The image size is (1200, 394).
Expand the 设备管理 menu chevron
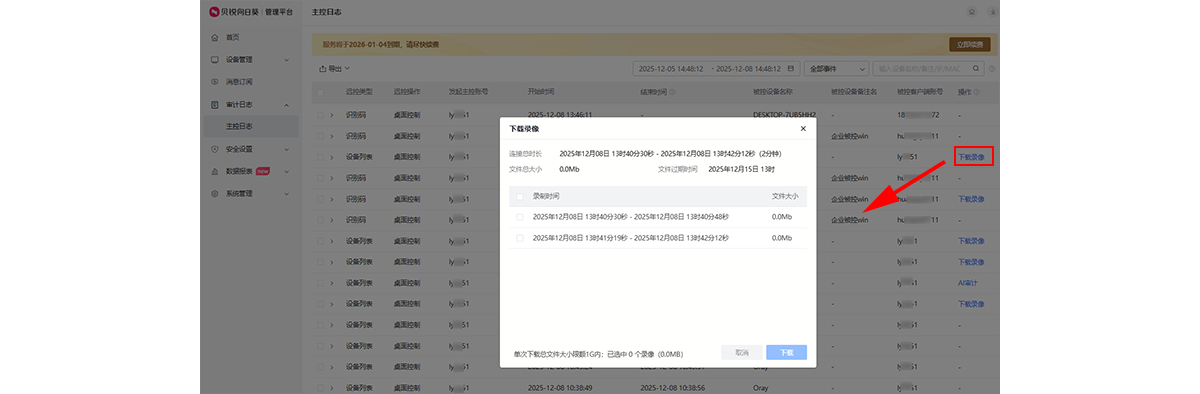tap(287, 59)
